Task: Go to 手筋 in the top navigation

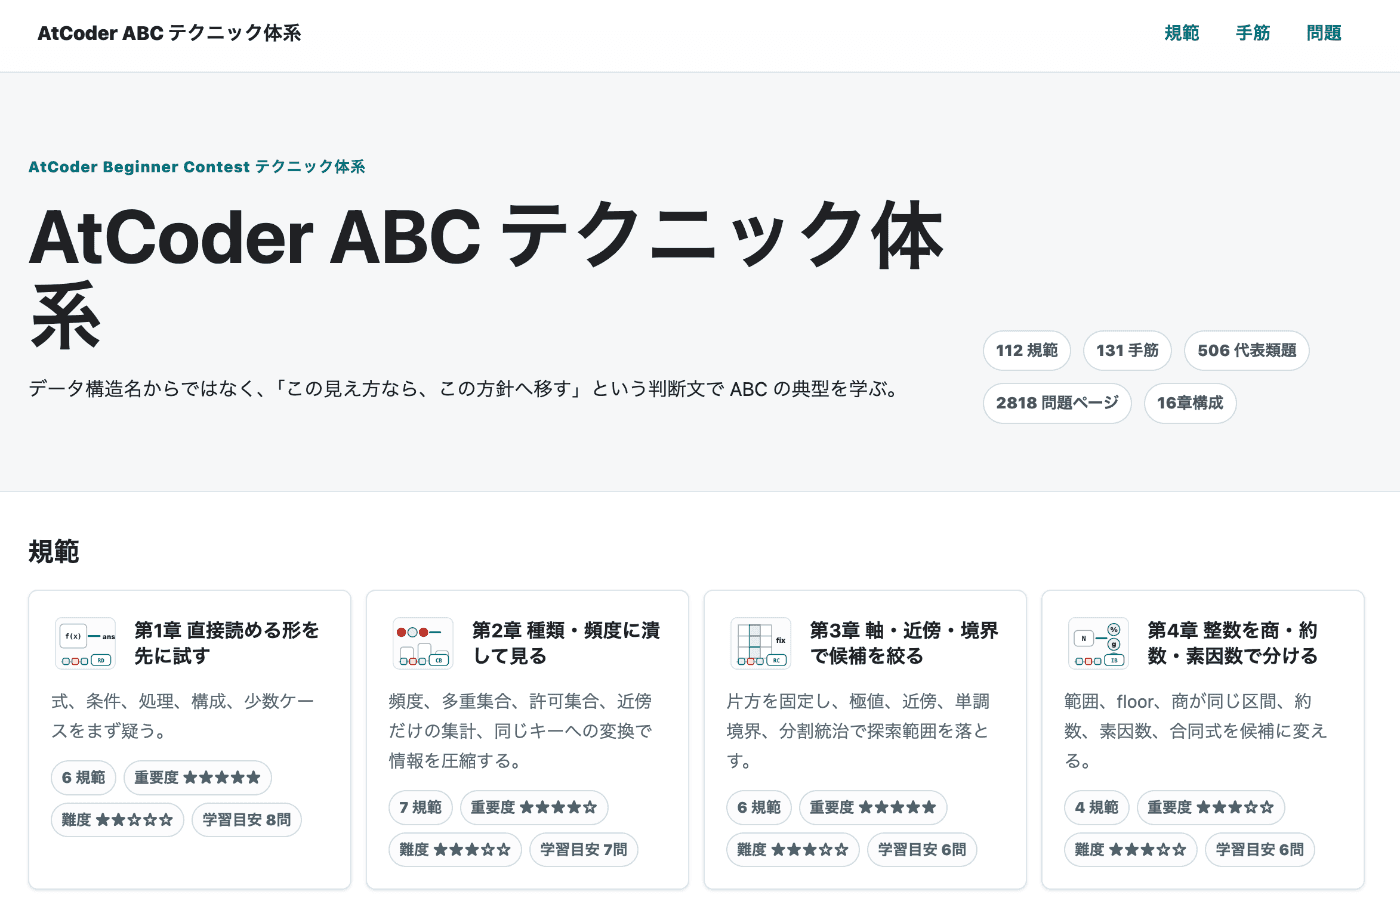Action: point(1253,33)
